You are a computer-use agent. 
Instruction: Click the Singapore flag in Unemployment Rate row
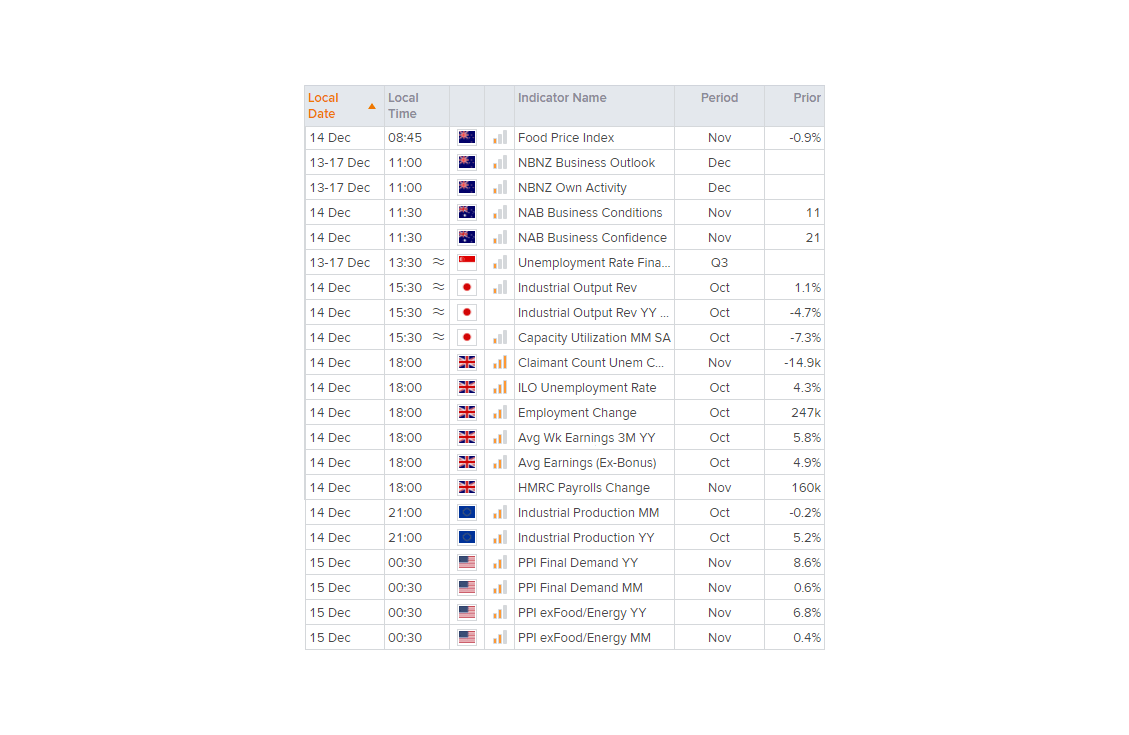(x=466, y=263)
